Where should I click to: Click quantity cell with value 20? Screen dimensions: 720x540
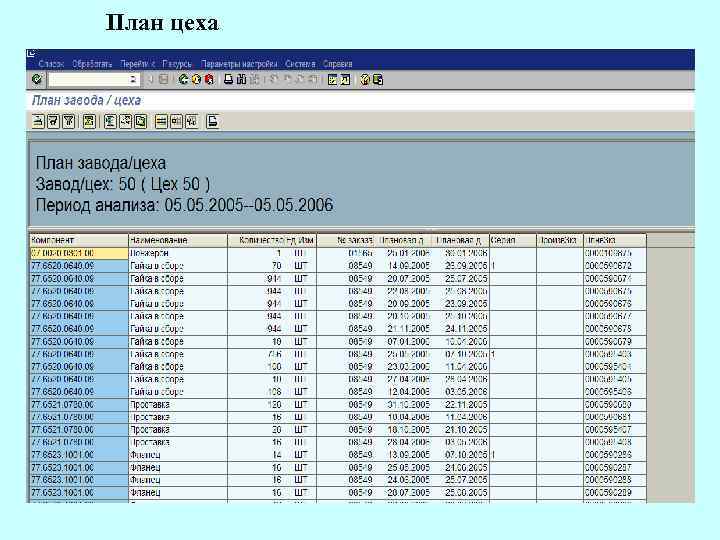coord(256,430)
